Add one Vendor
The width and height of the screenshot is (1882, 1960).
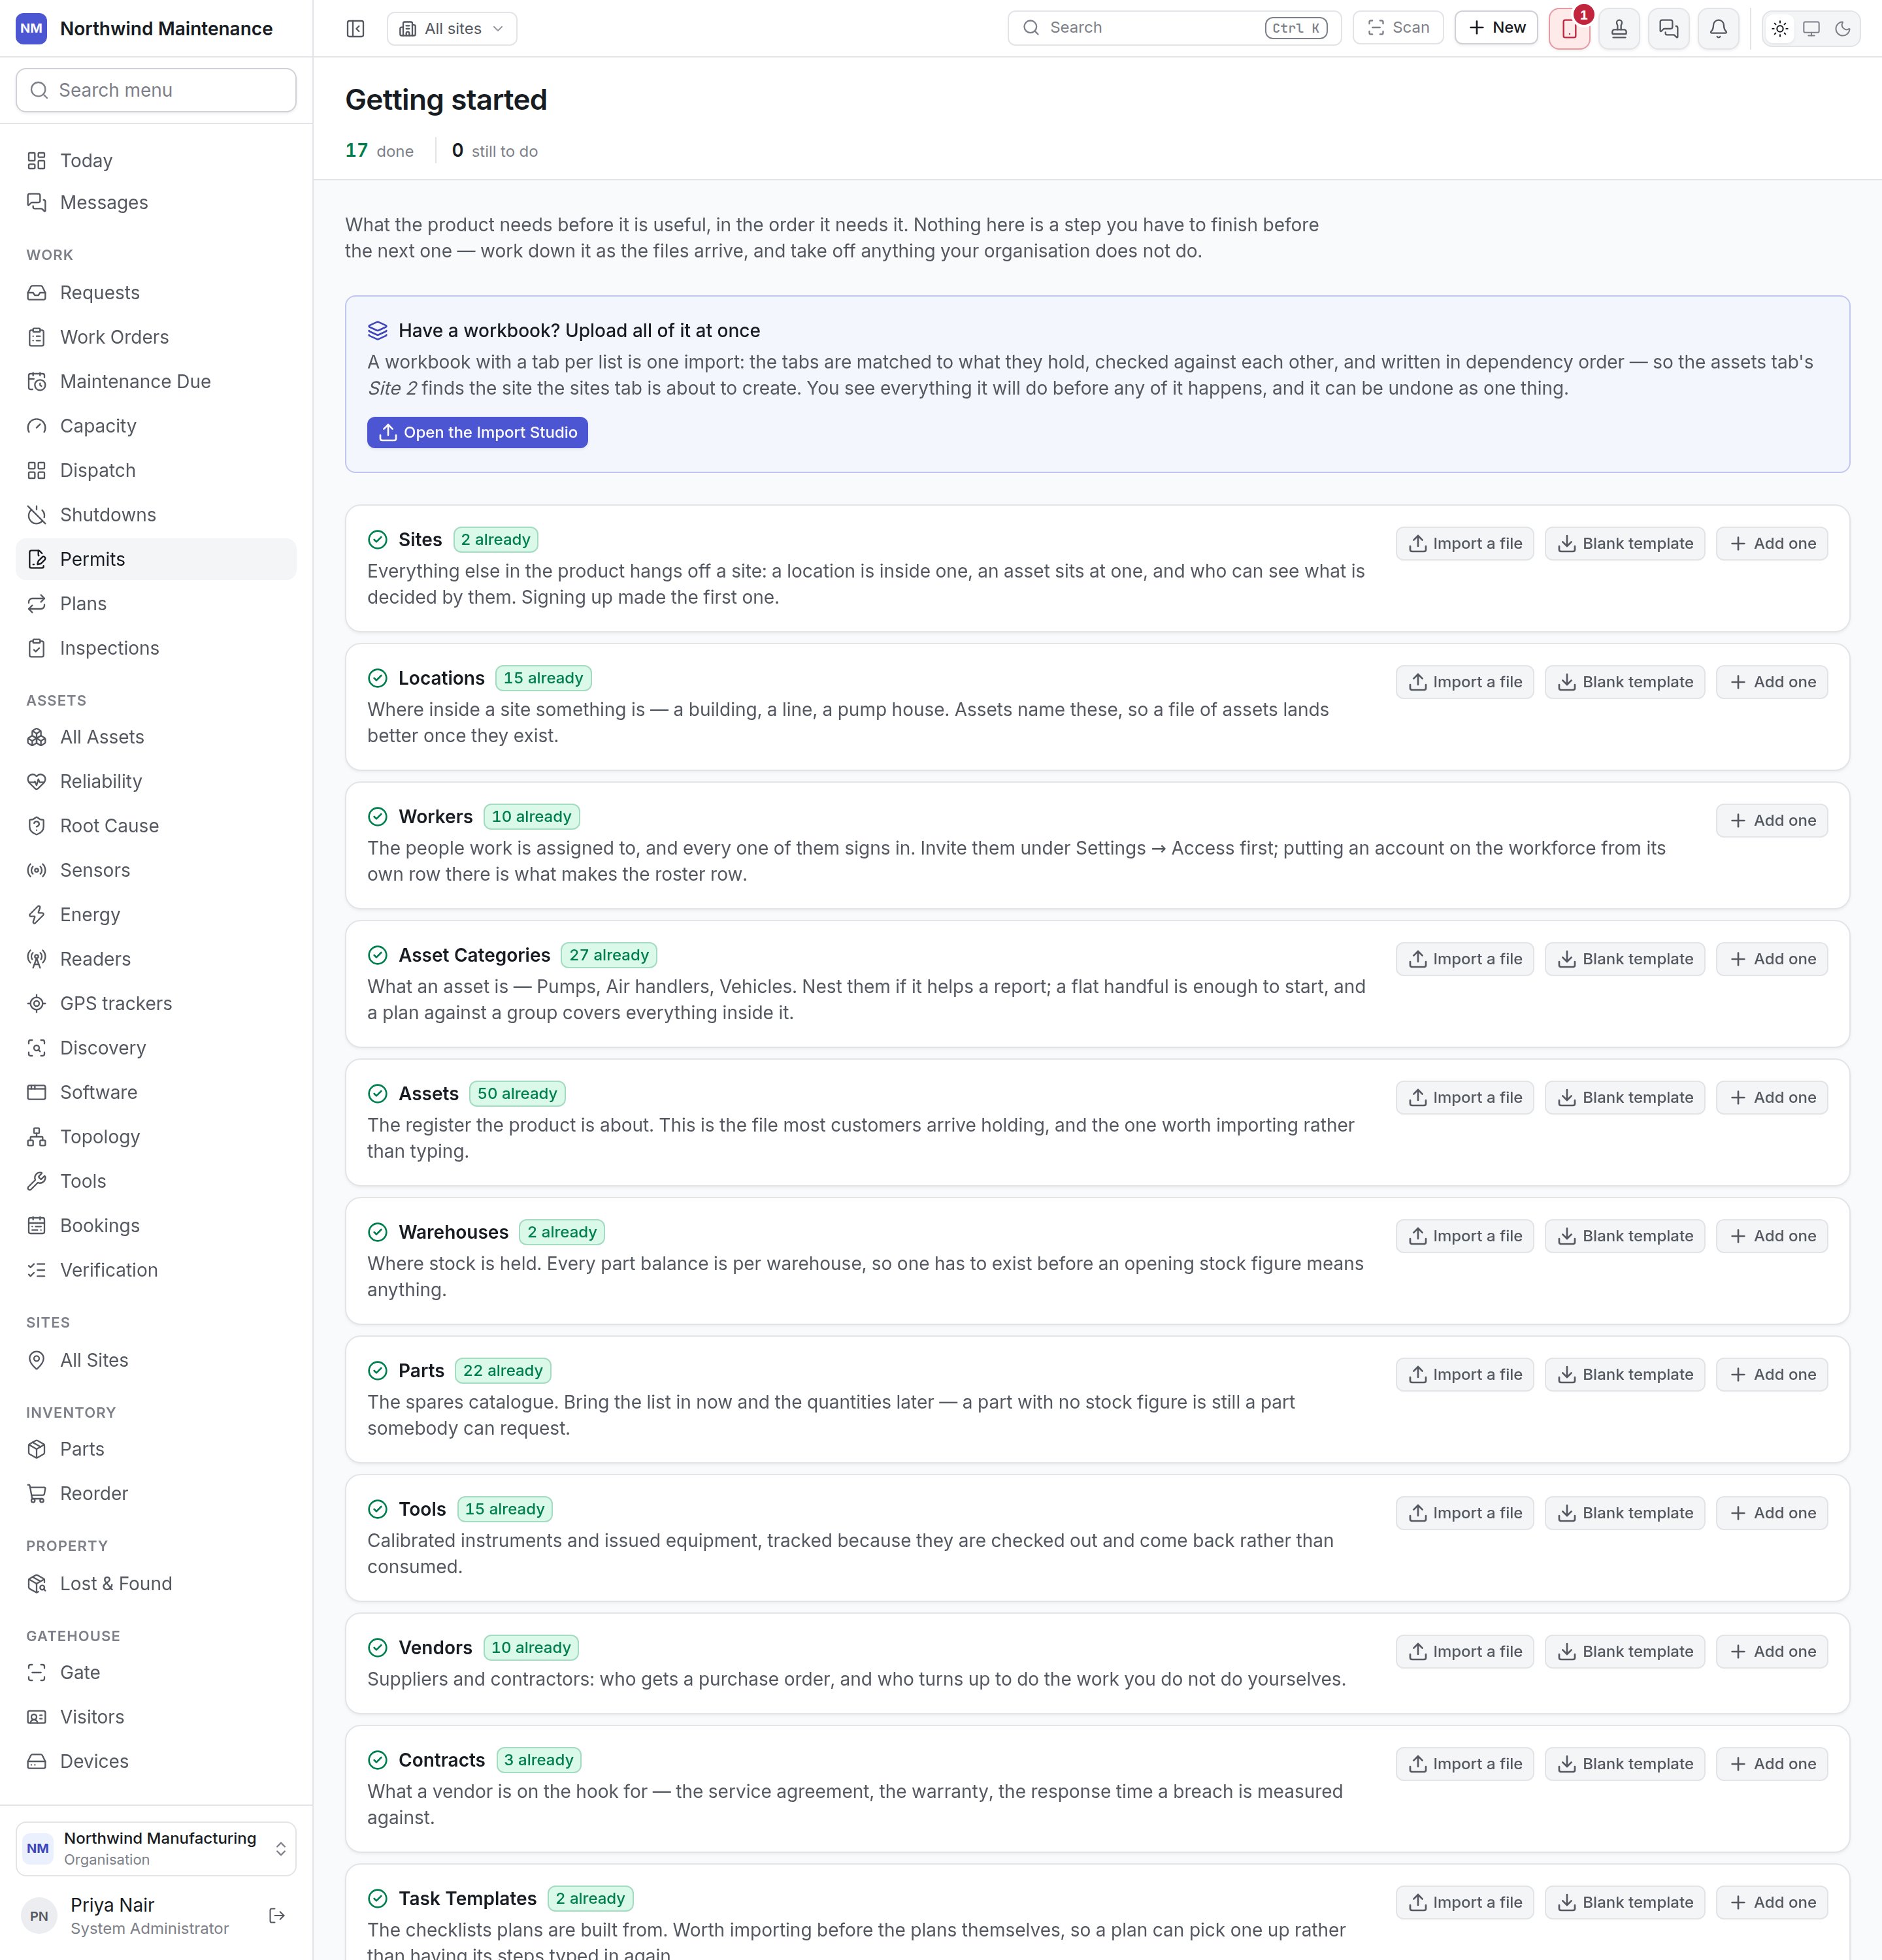click(1772, 1652)
